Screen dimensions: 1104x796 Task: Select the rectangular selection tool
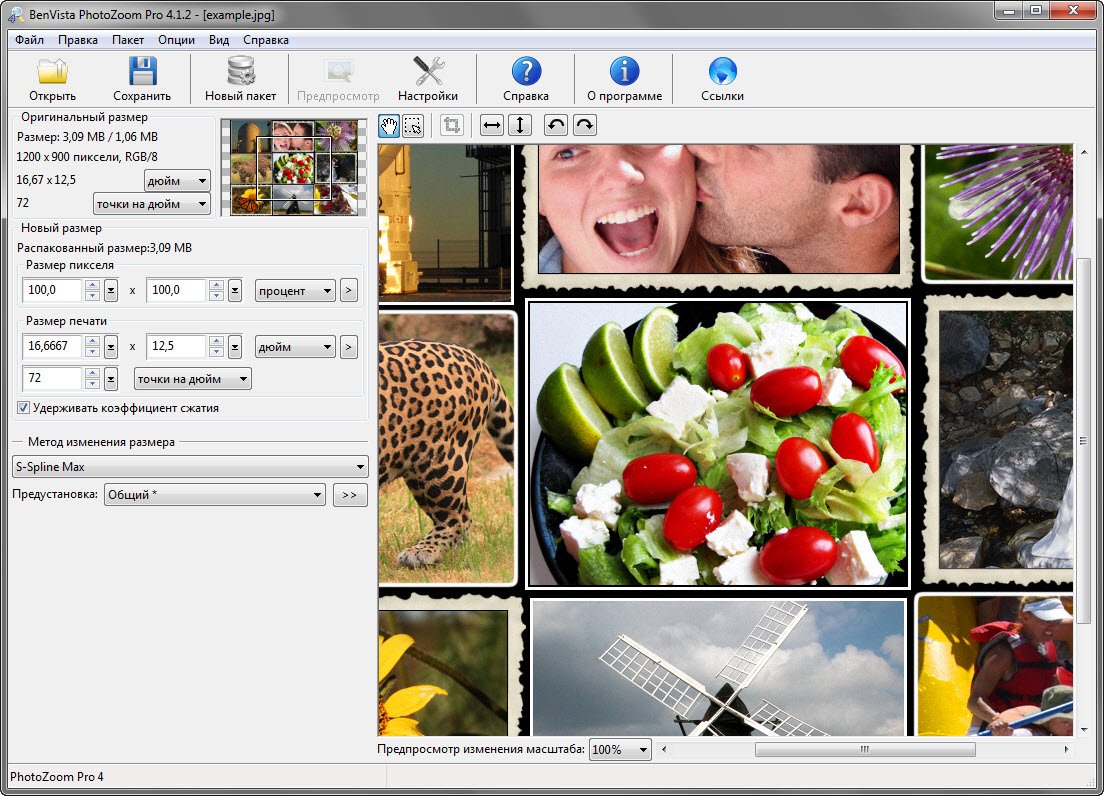click(413, 125)
